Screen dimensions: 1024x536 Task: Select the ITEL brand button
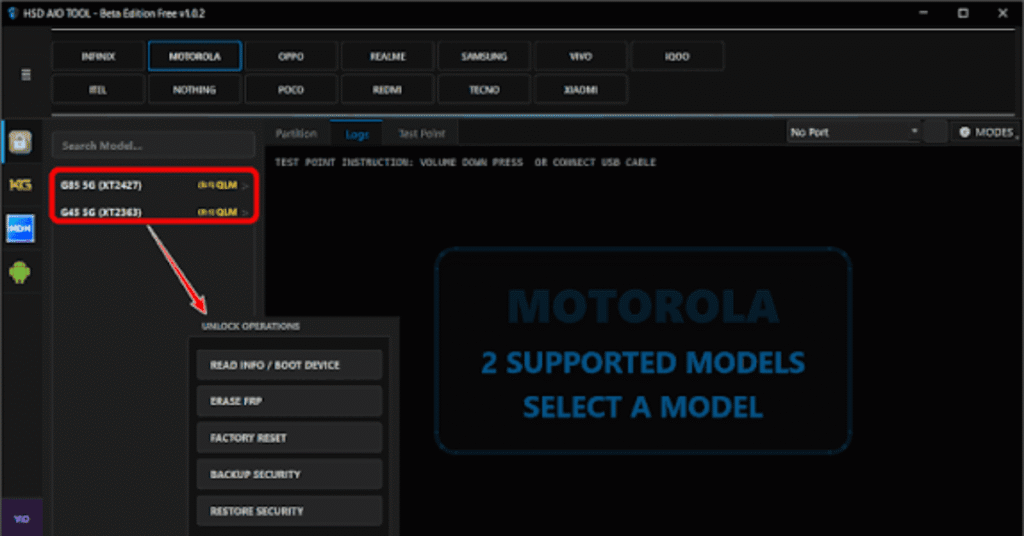pos(98,89)
